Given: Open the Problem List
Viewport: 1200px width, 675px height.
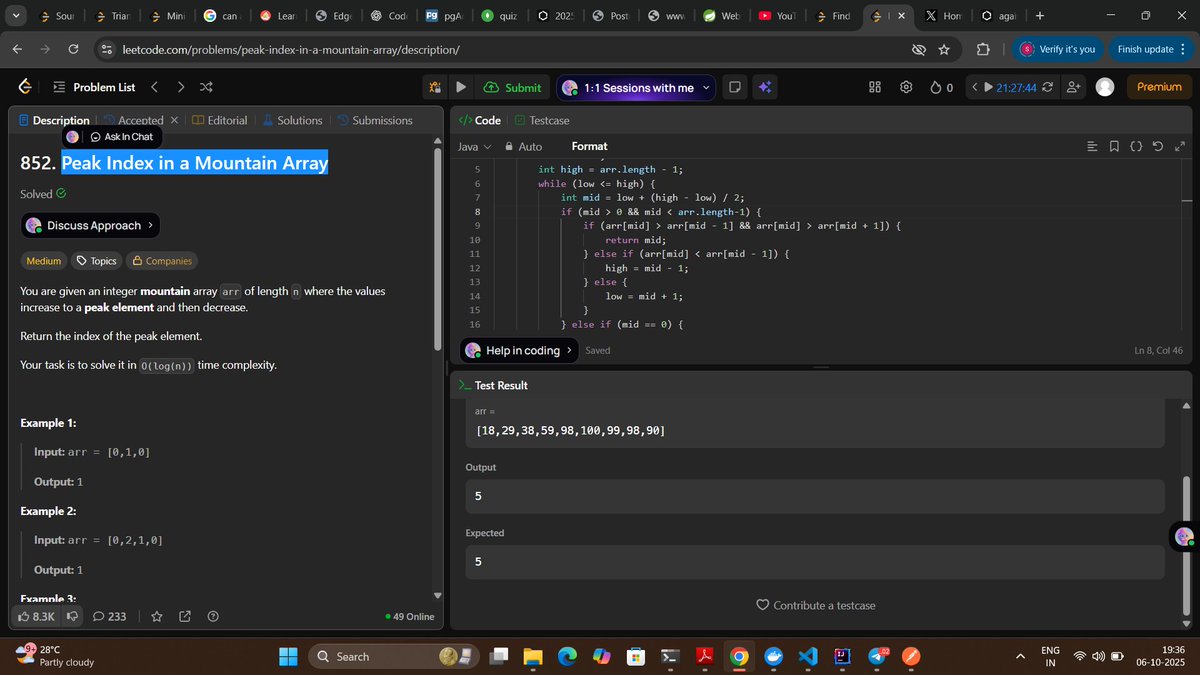Looking at the screenshot, I should 94,87.
